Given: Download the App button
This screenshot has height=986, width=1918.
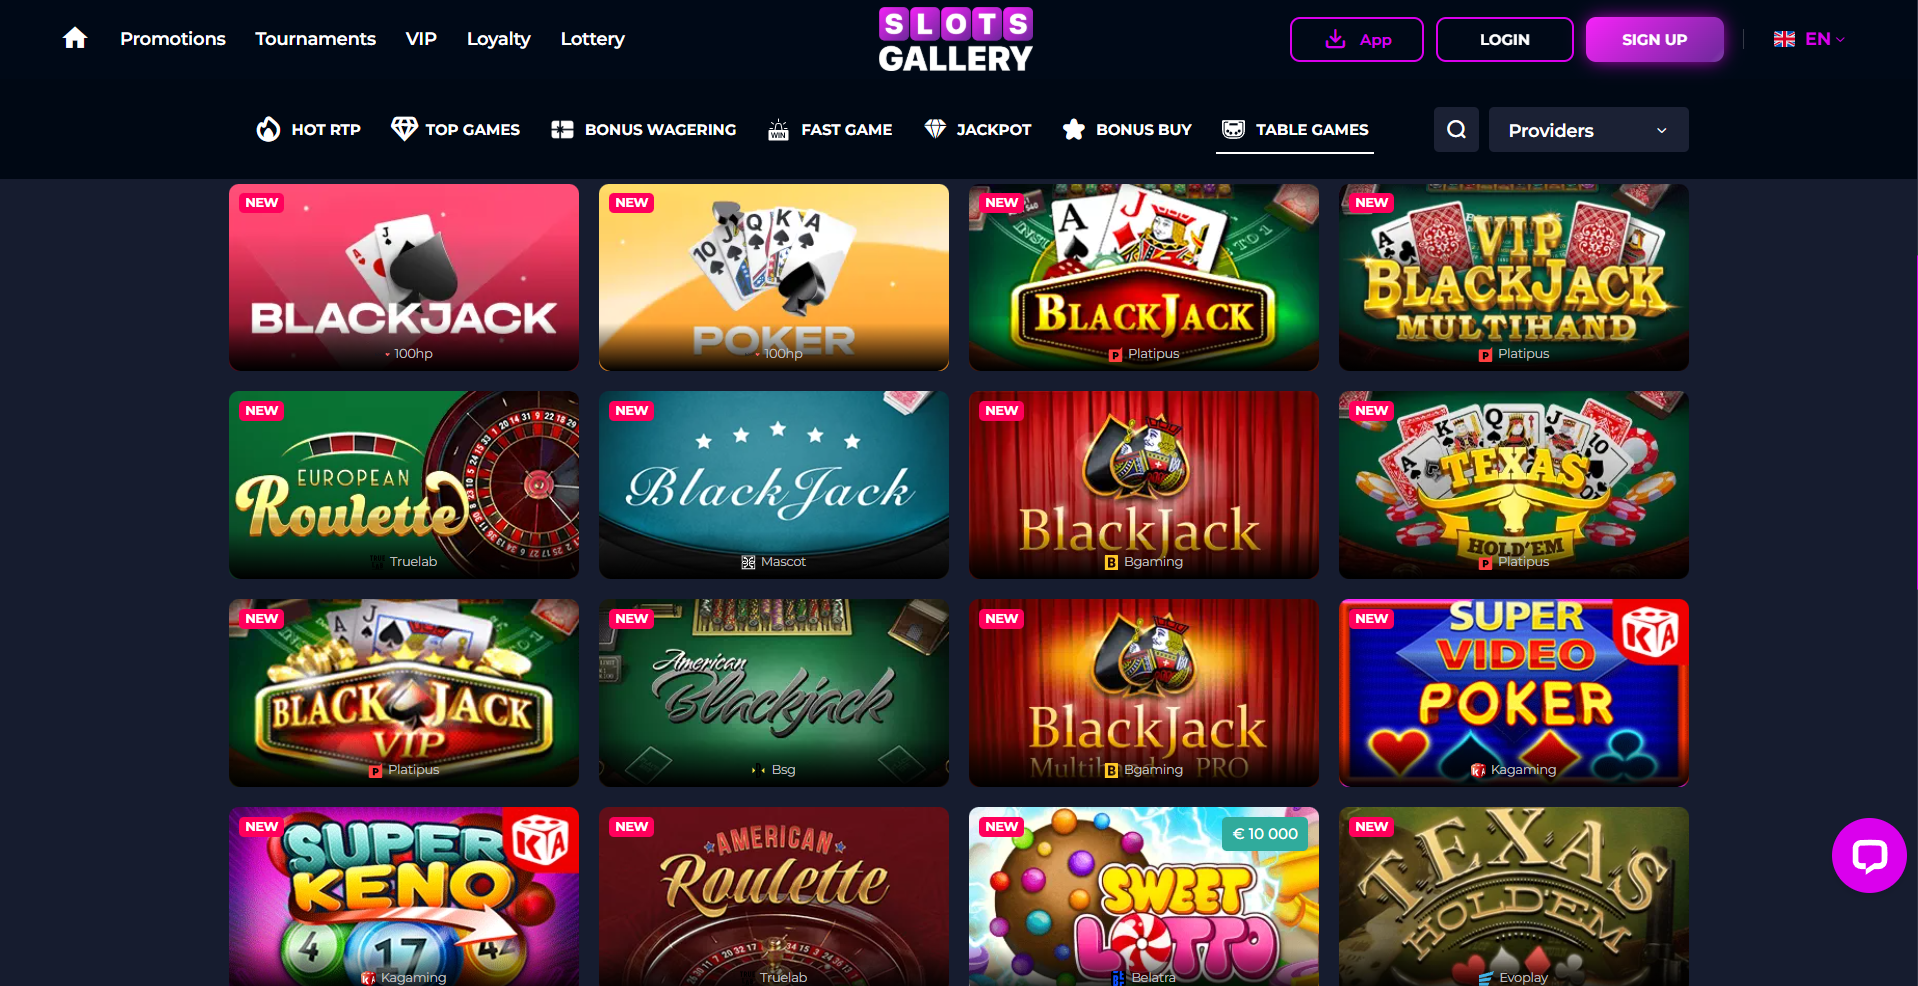Looking at the screenshot, I should point(1356,40).
